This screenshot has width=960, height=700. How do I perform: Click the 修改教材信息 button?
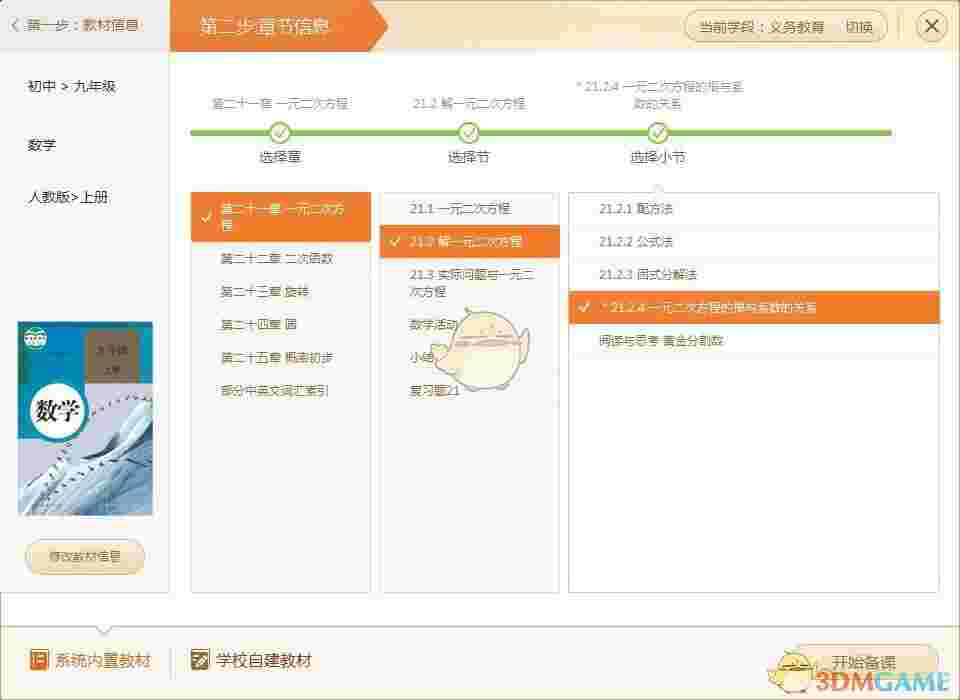(x=84, y=557)
